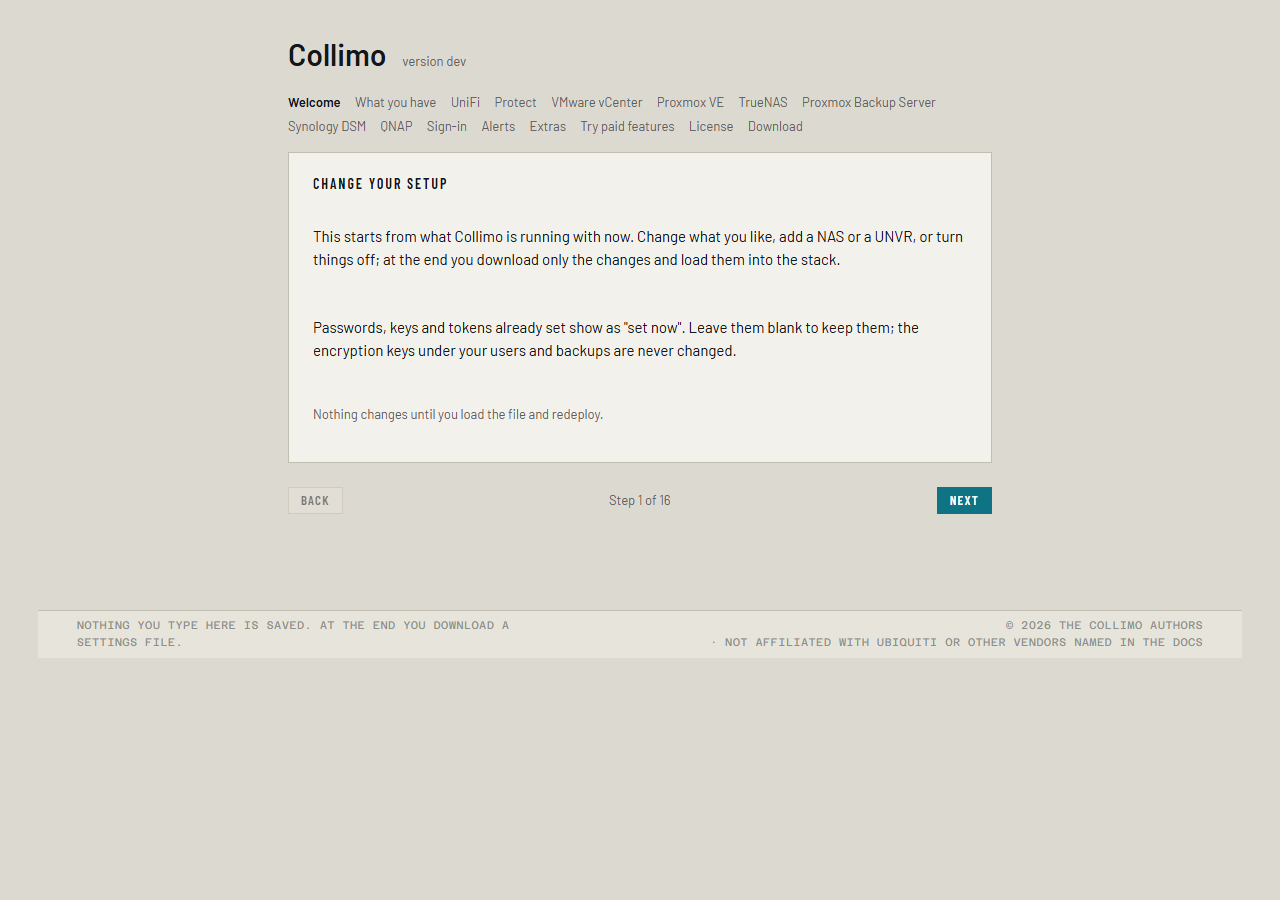This screenshot has width=1280, height=900.
Task: Jump to the Download step
Action: 775,126
